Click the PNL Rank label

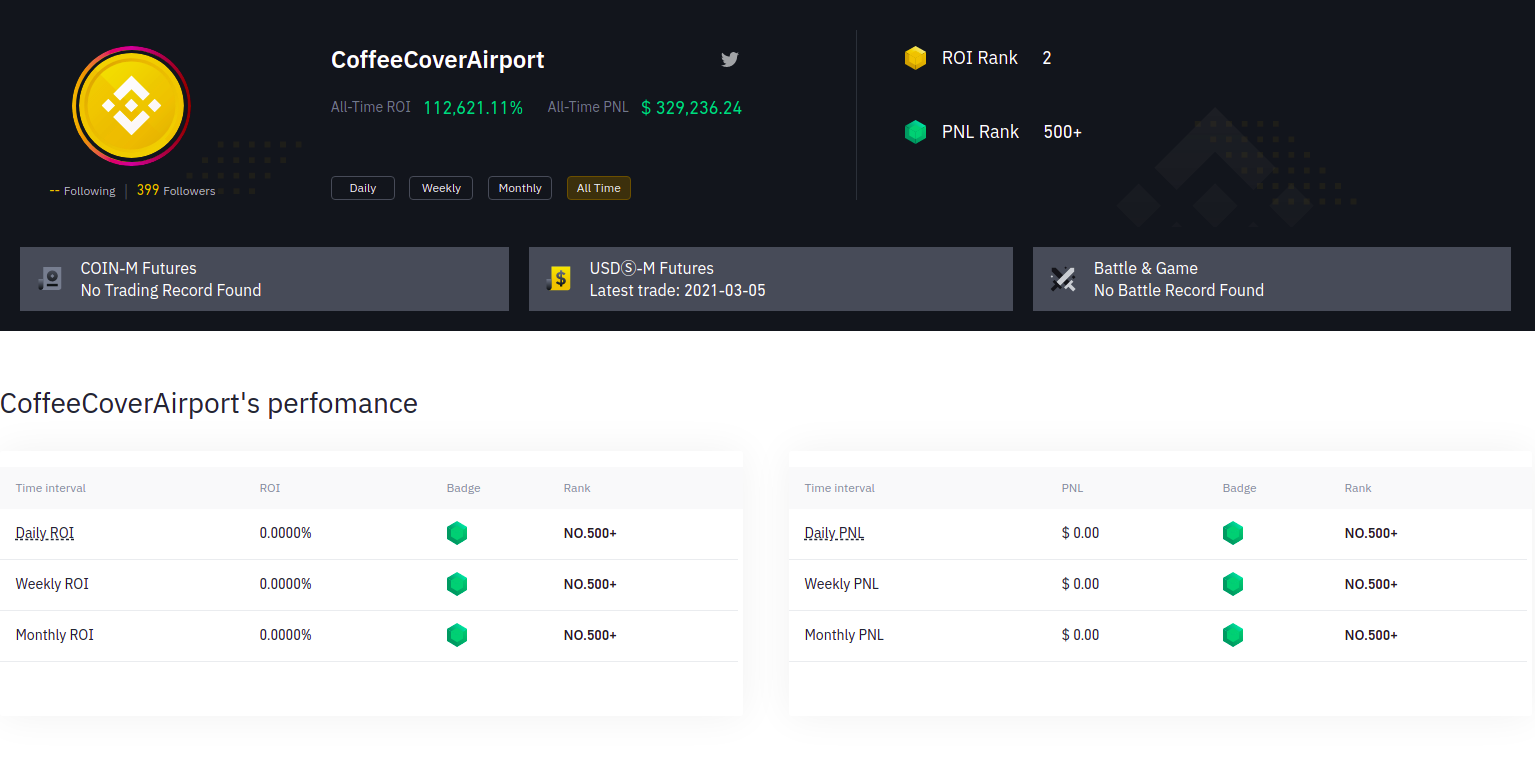point(981,132)
